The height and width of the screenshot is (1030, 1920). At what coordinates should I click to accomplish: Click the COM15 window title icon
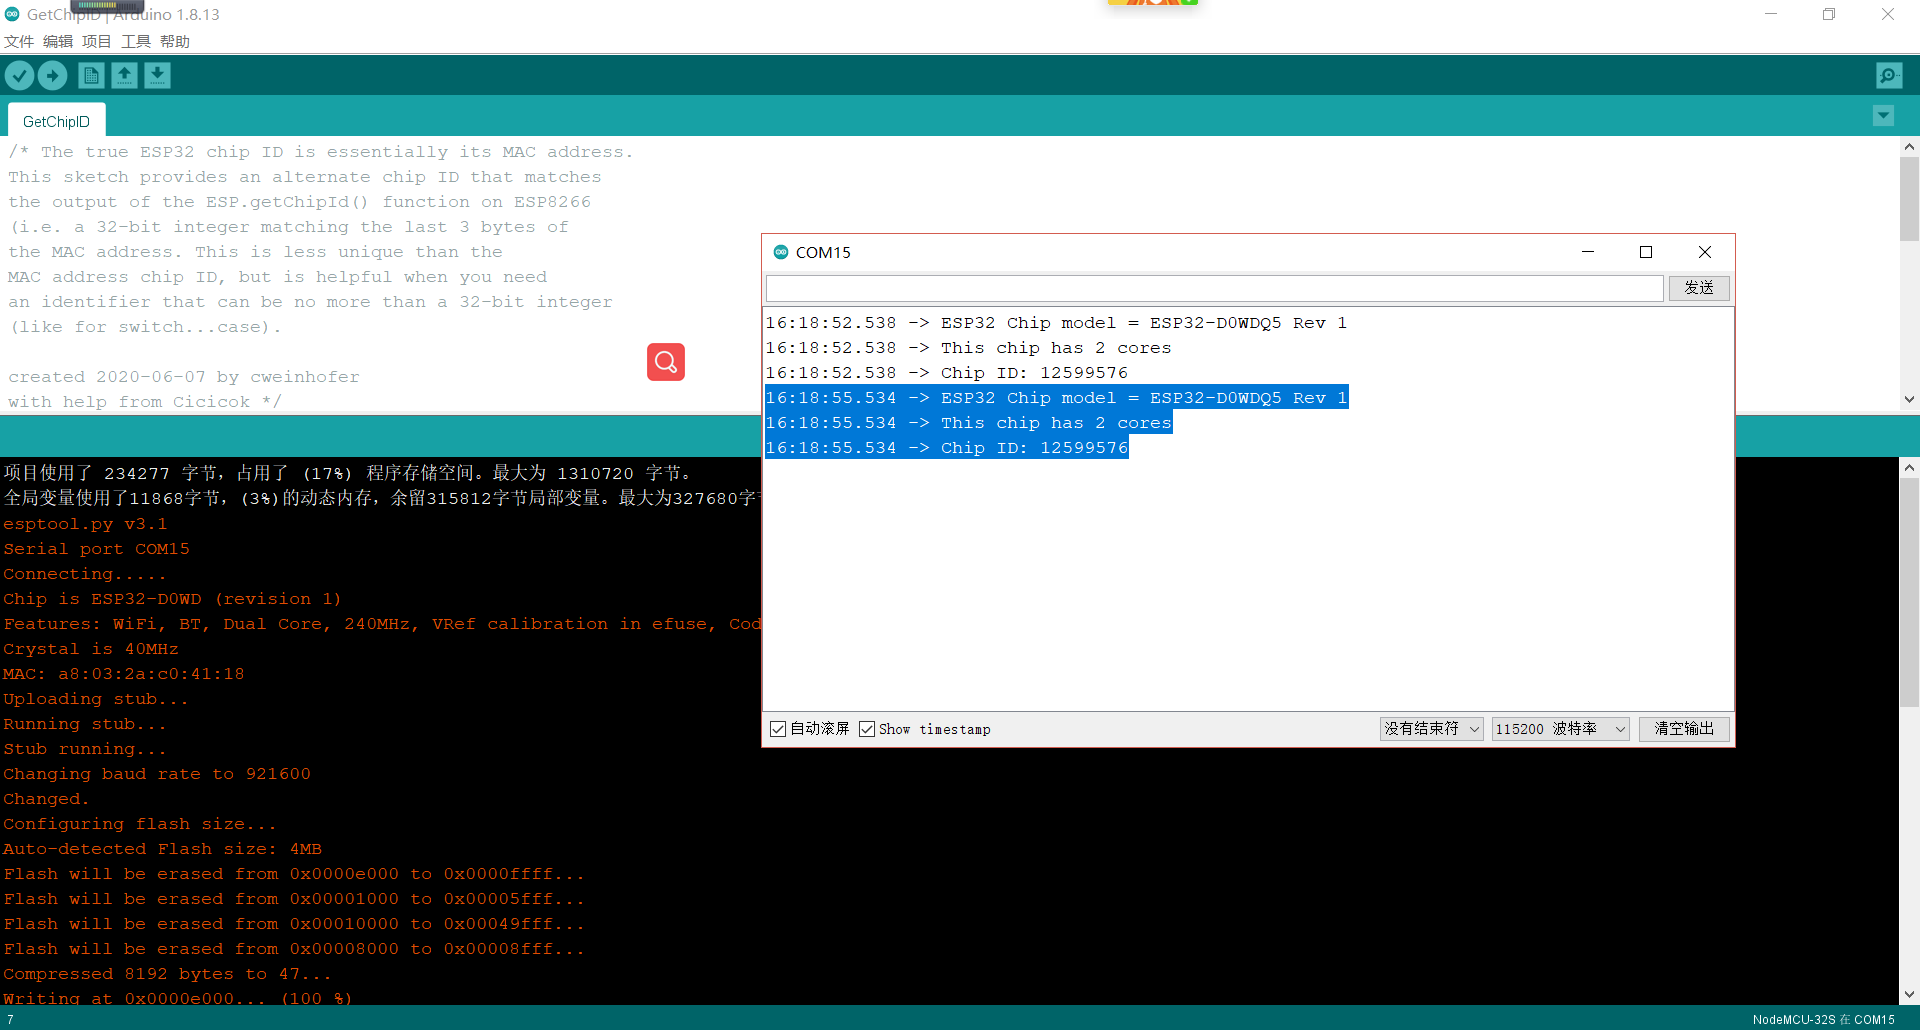pos(781,252)
